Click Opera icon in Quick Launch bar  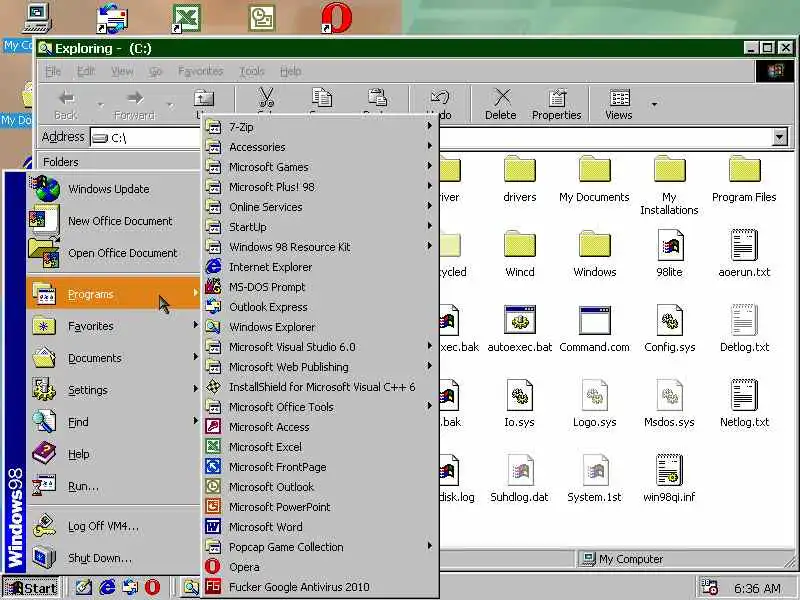(x=152, y=587)
